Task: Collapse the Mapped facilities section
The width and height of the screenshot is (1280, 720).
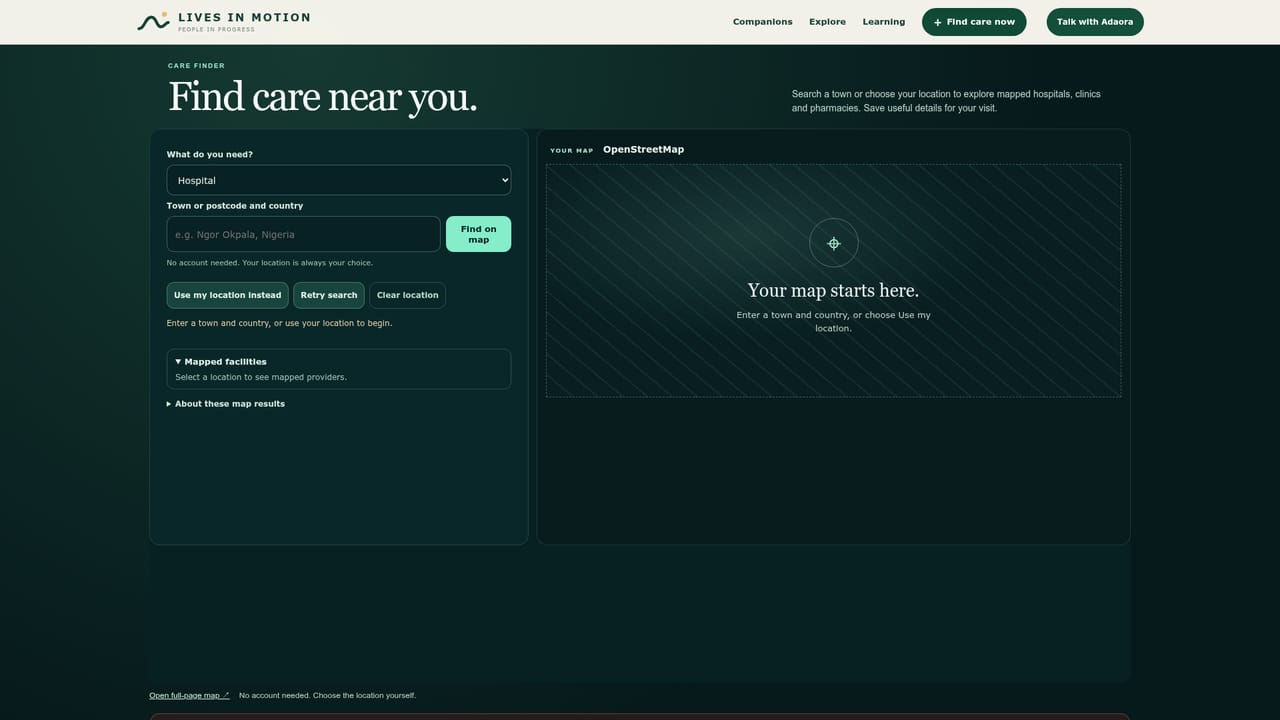Action: tap(221, 362)
